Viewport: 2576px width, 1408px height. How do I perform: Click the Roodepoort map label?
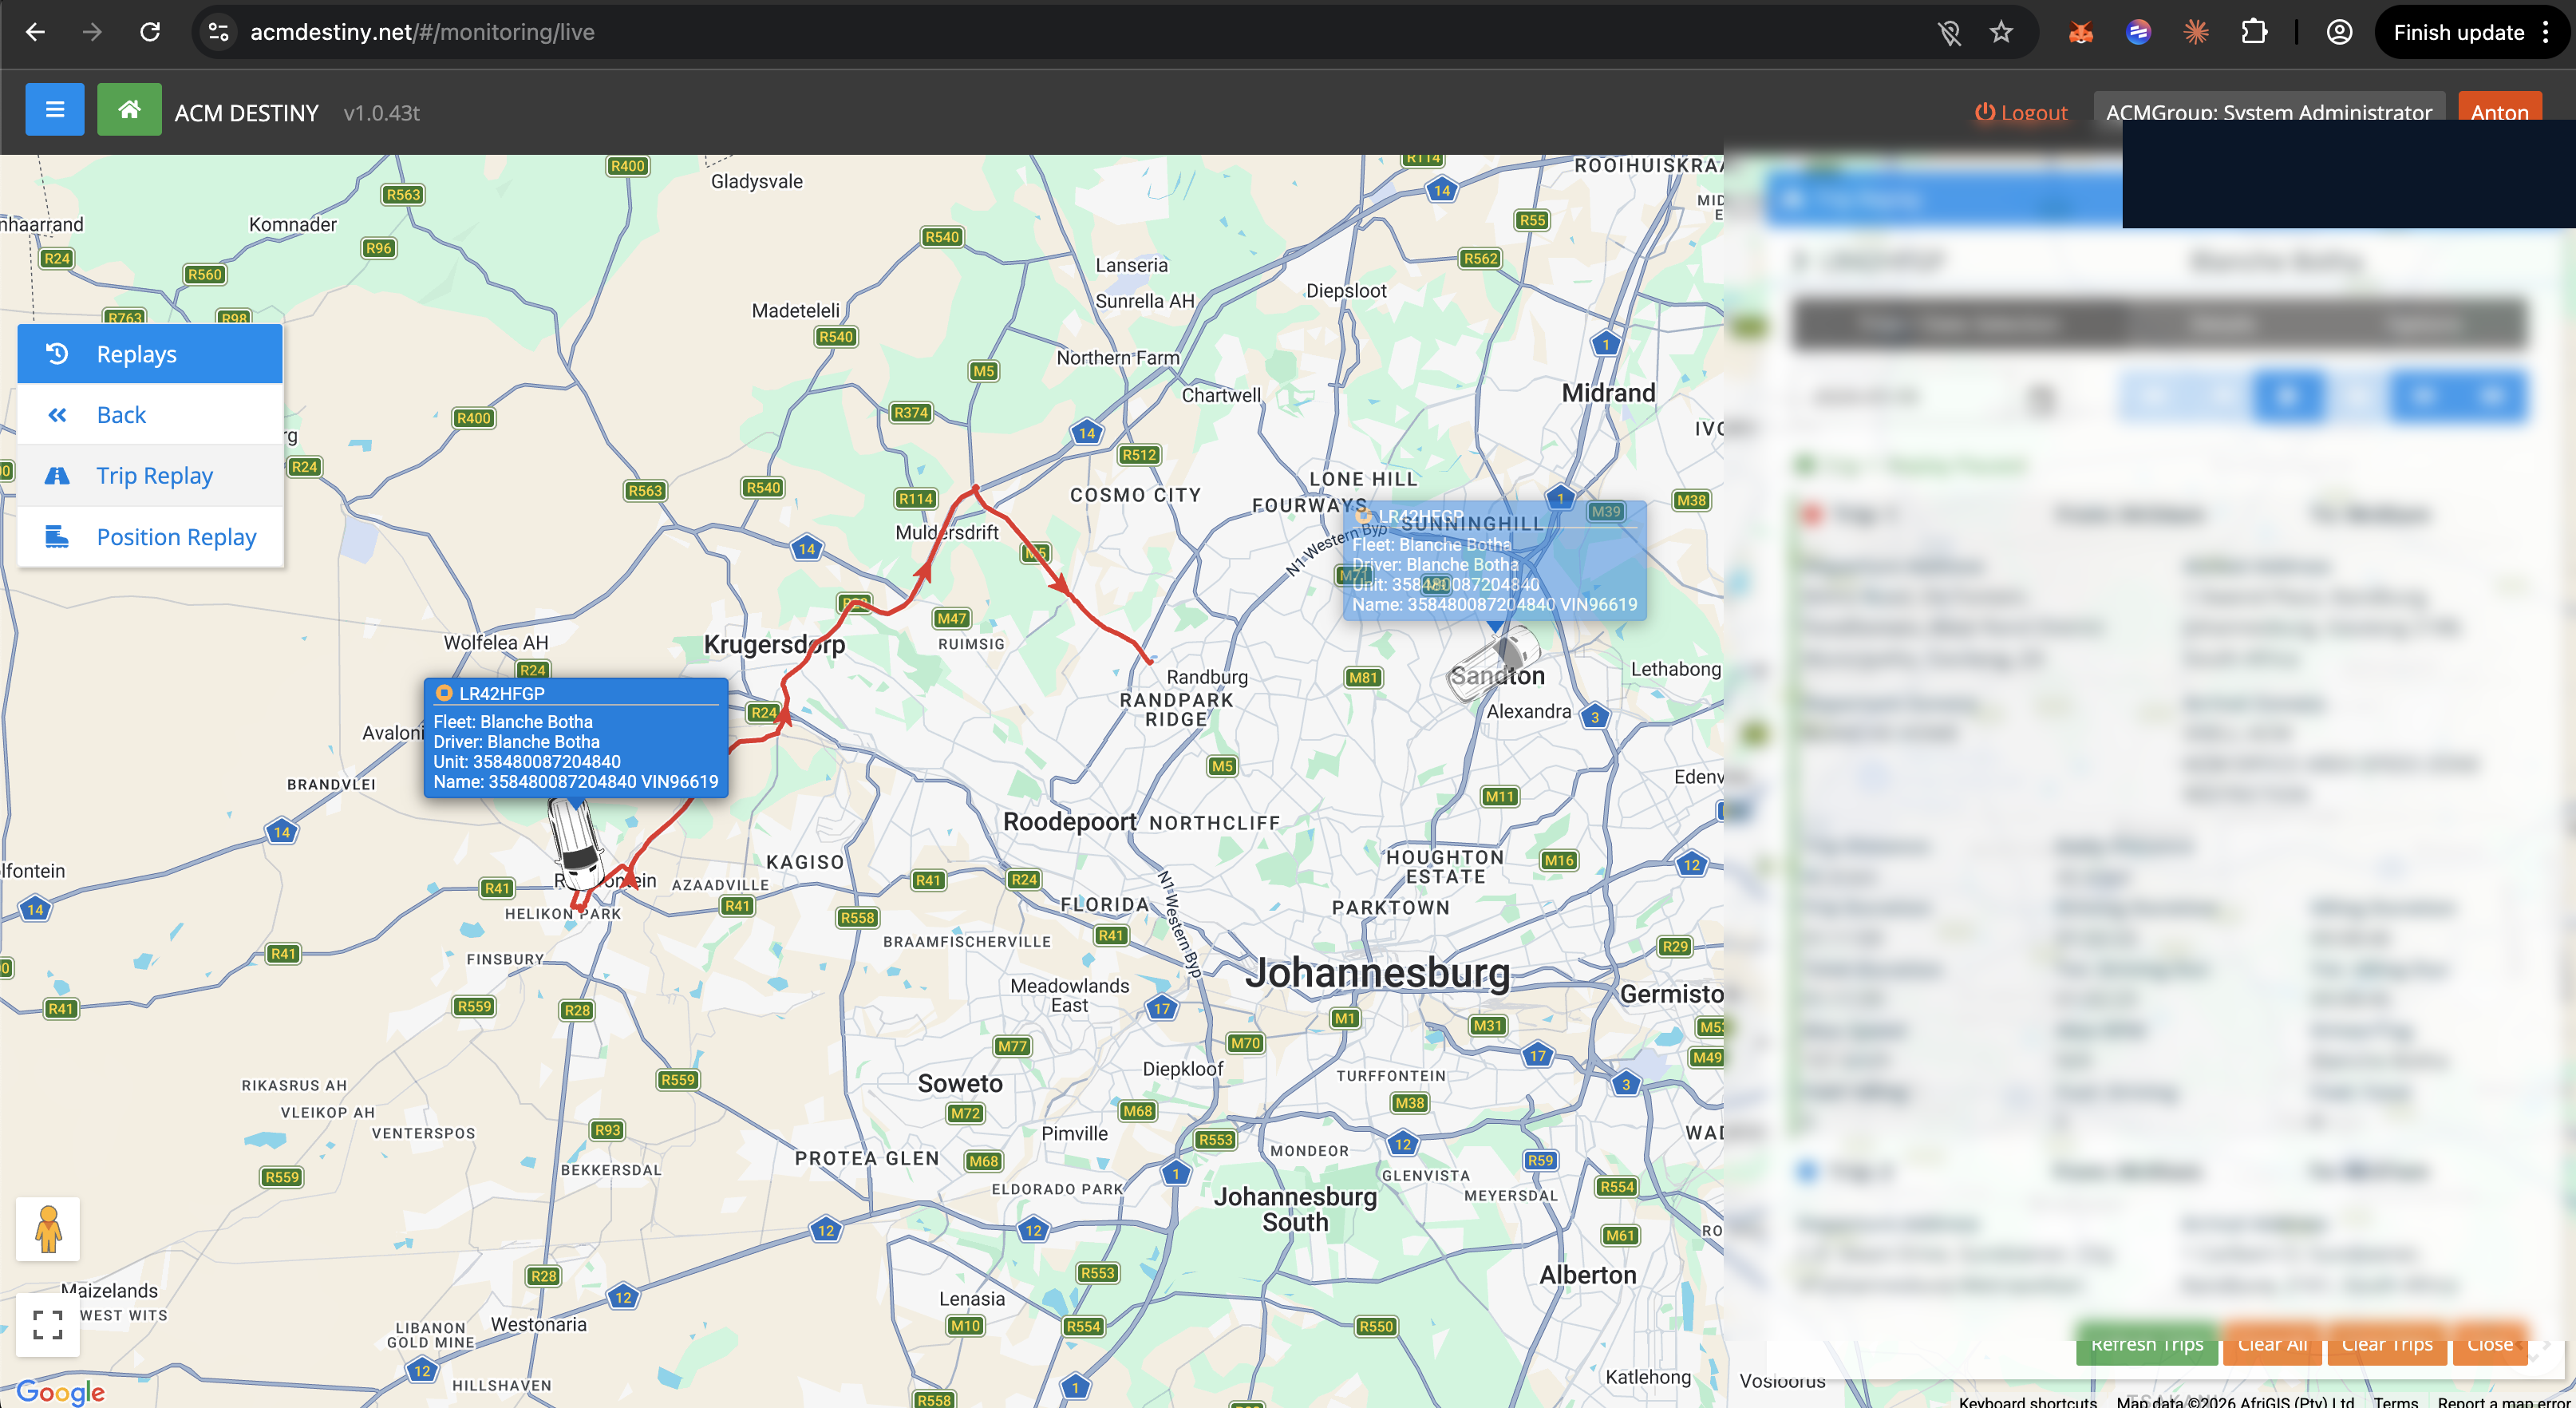pyautogui.click(x=1069, y=822)
